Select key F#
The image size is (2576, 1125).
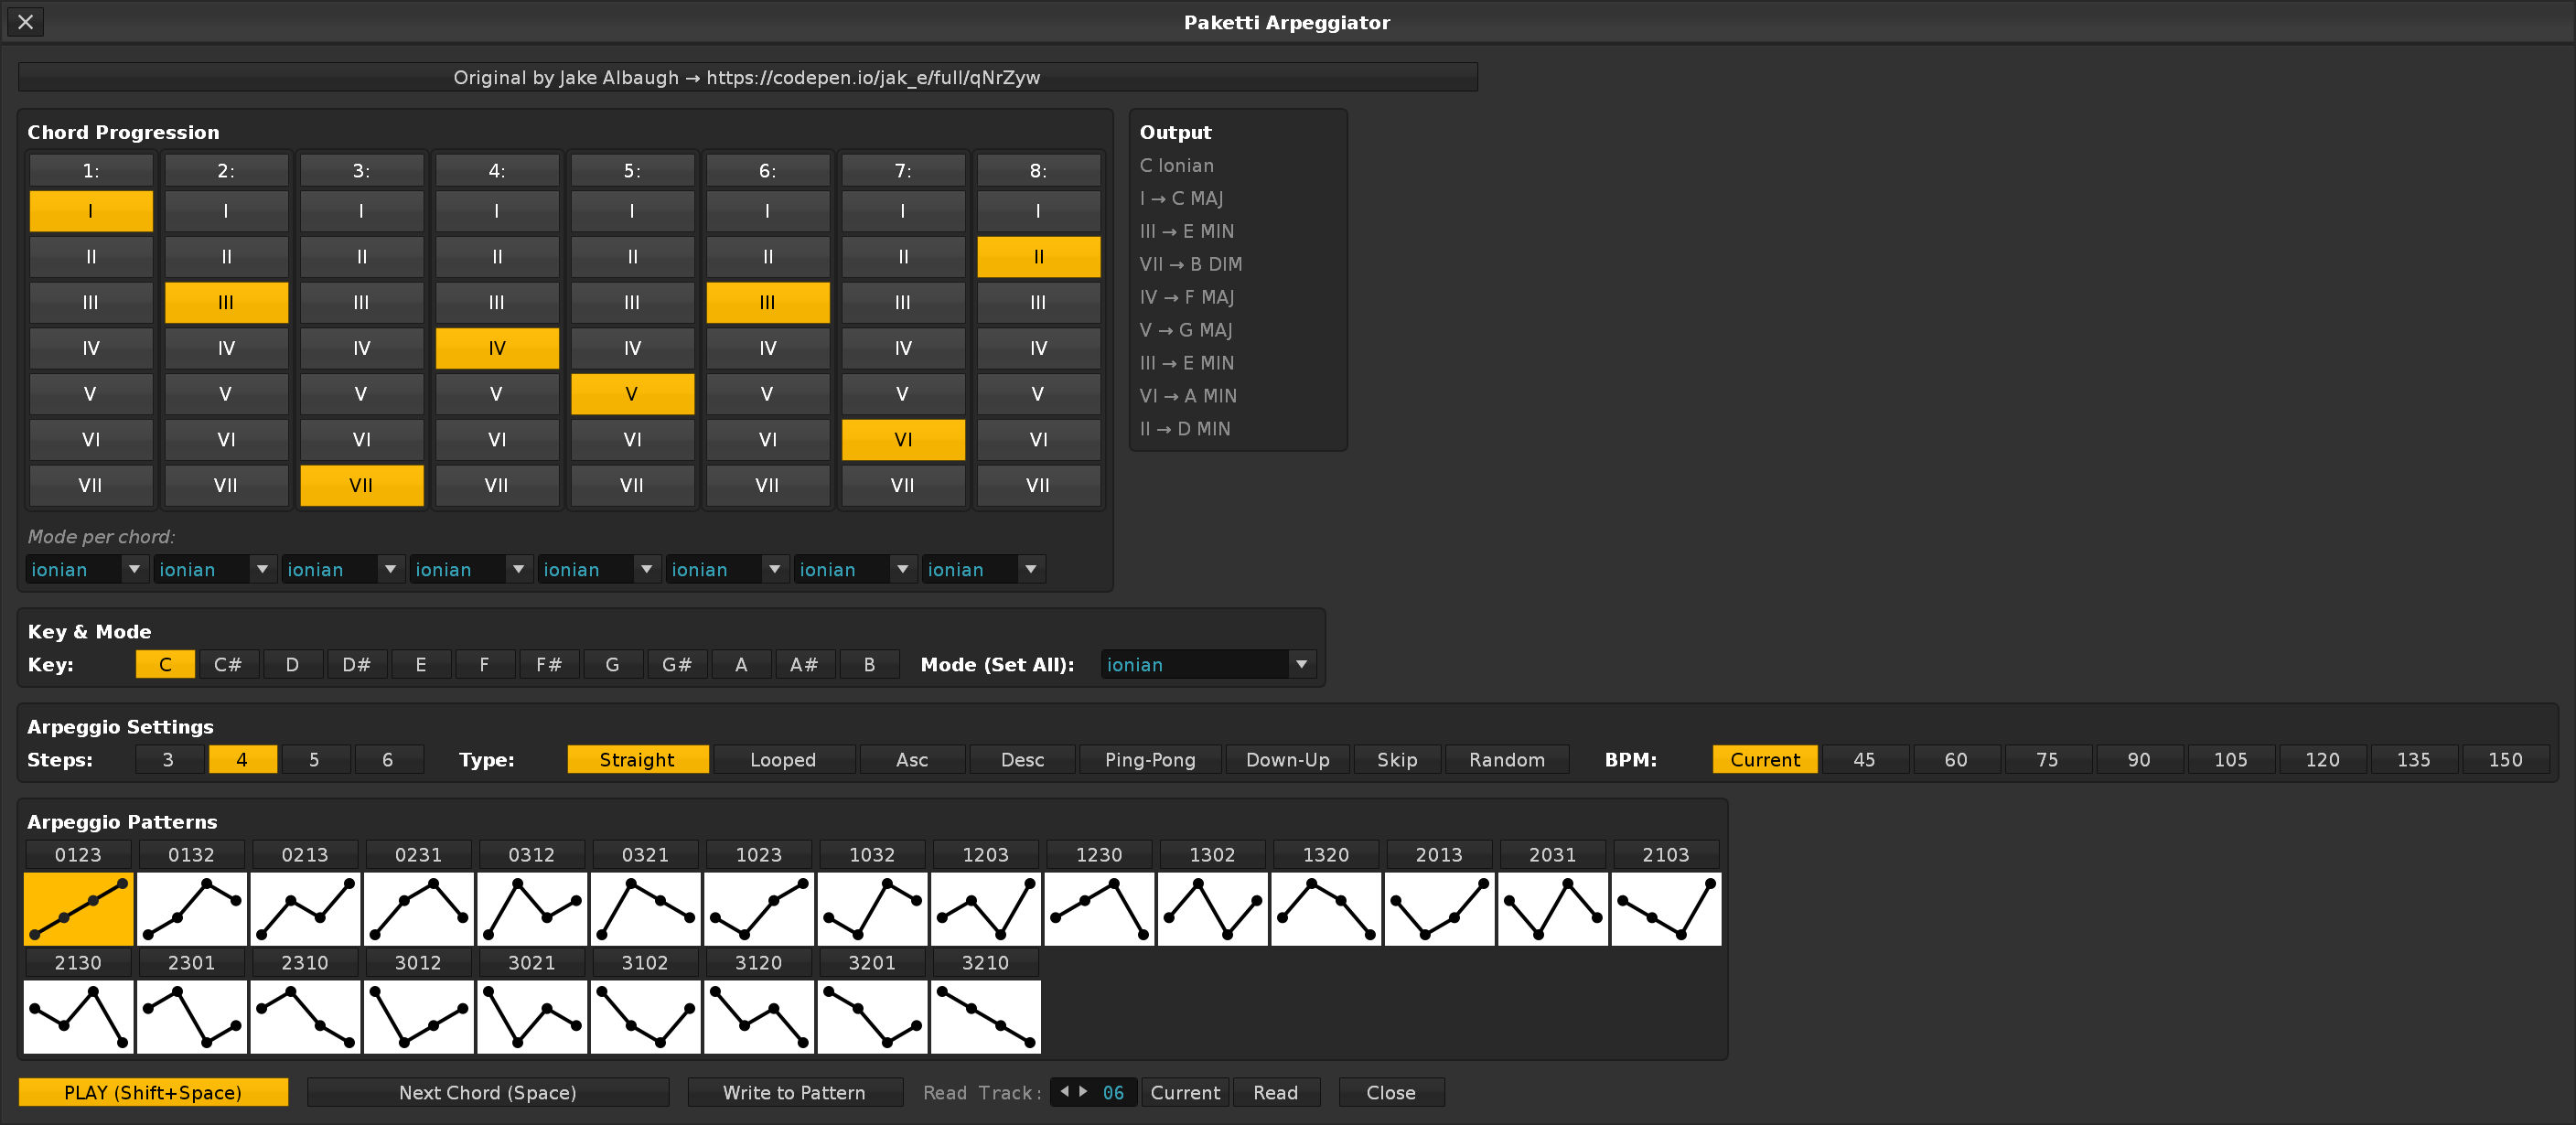coord(549,664)
